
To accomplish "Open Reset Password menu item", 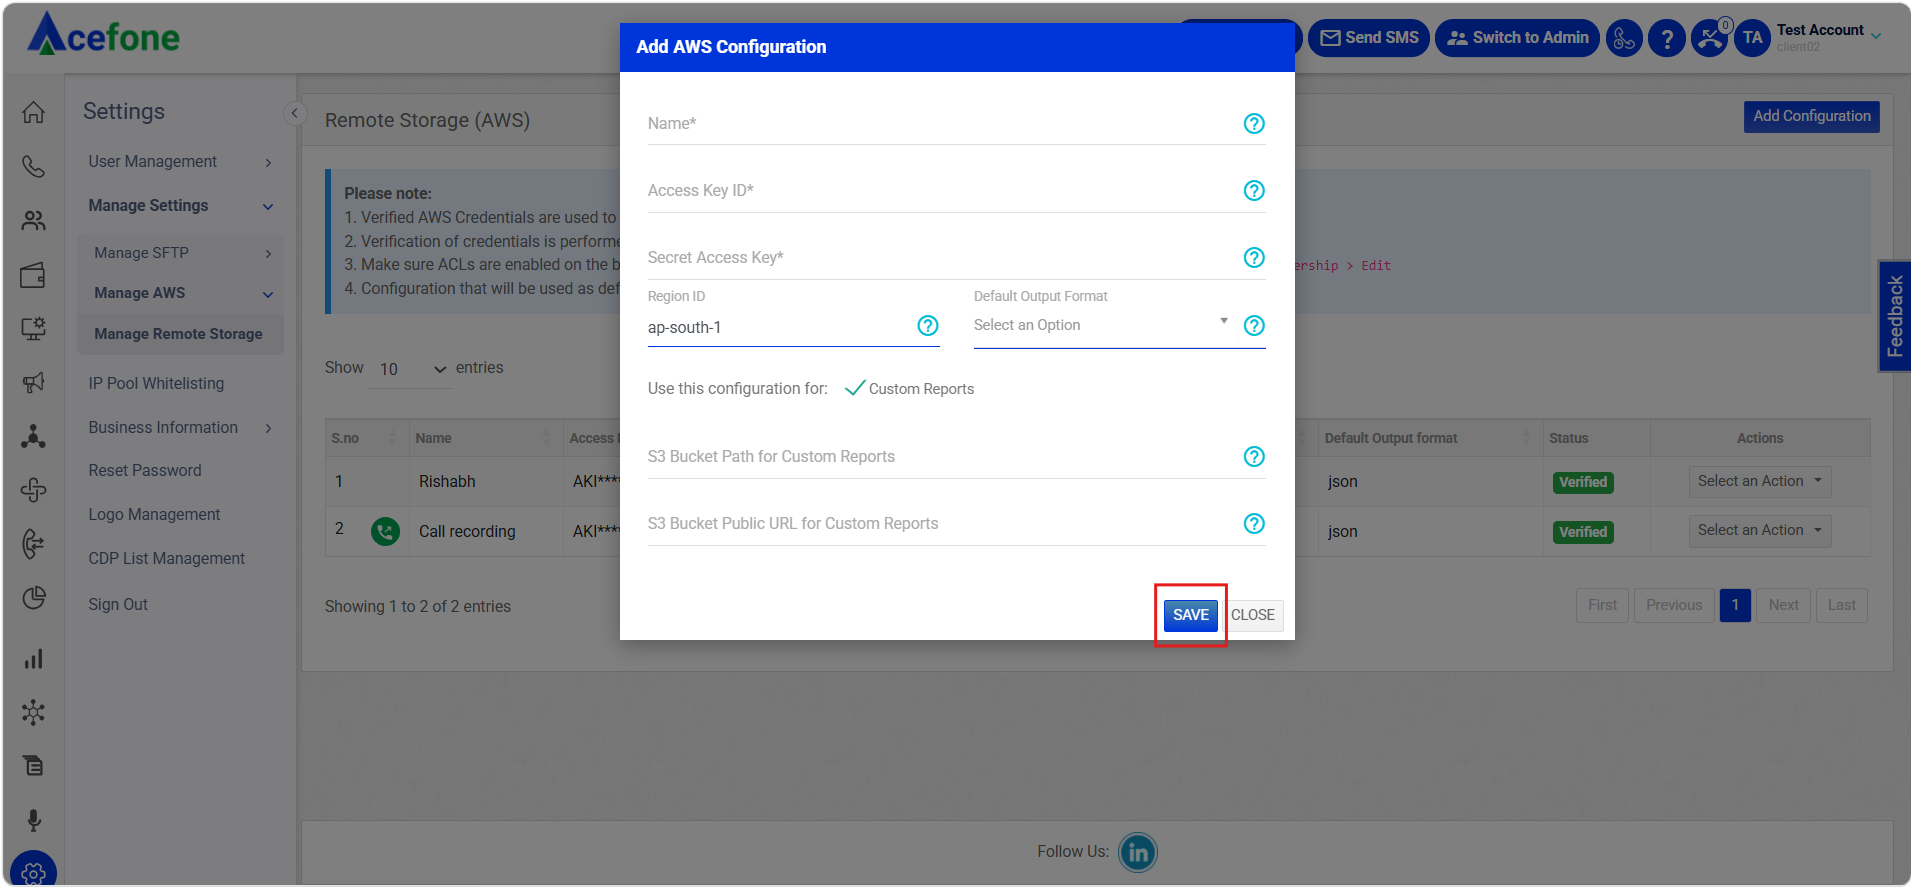I will point(145,470).
